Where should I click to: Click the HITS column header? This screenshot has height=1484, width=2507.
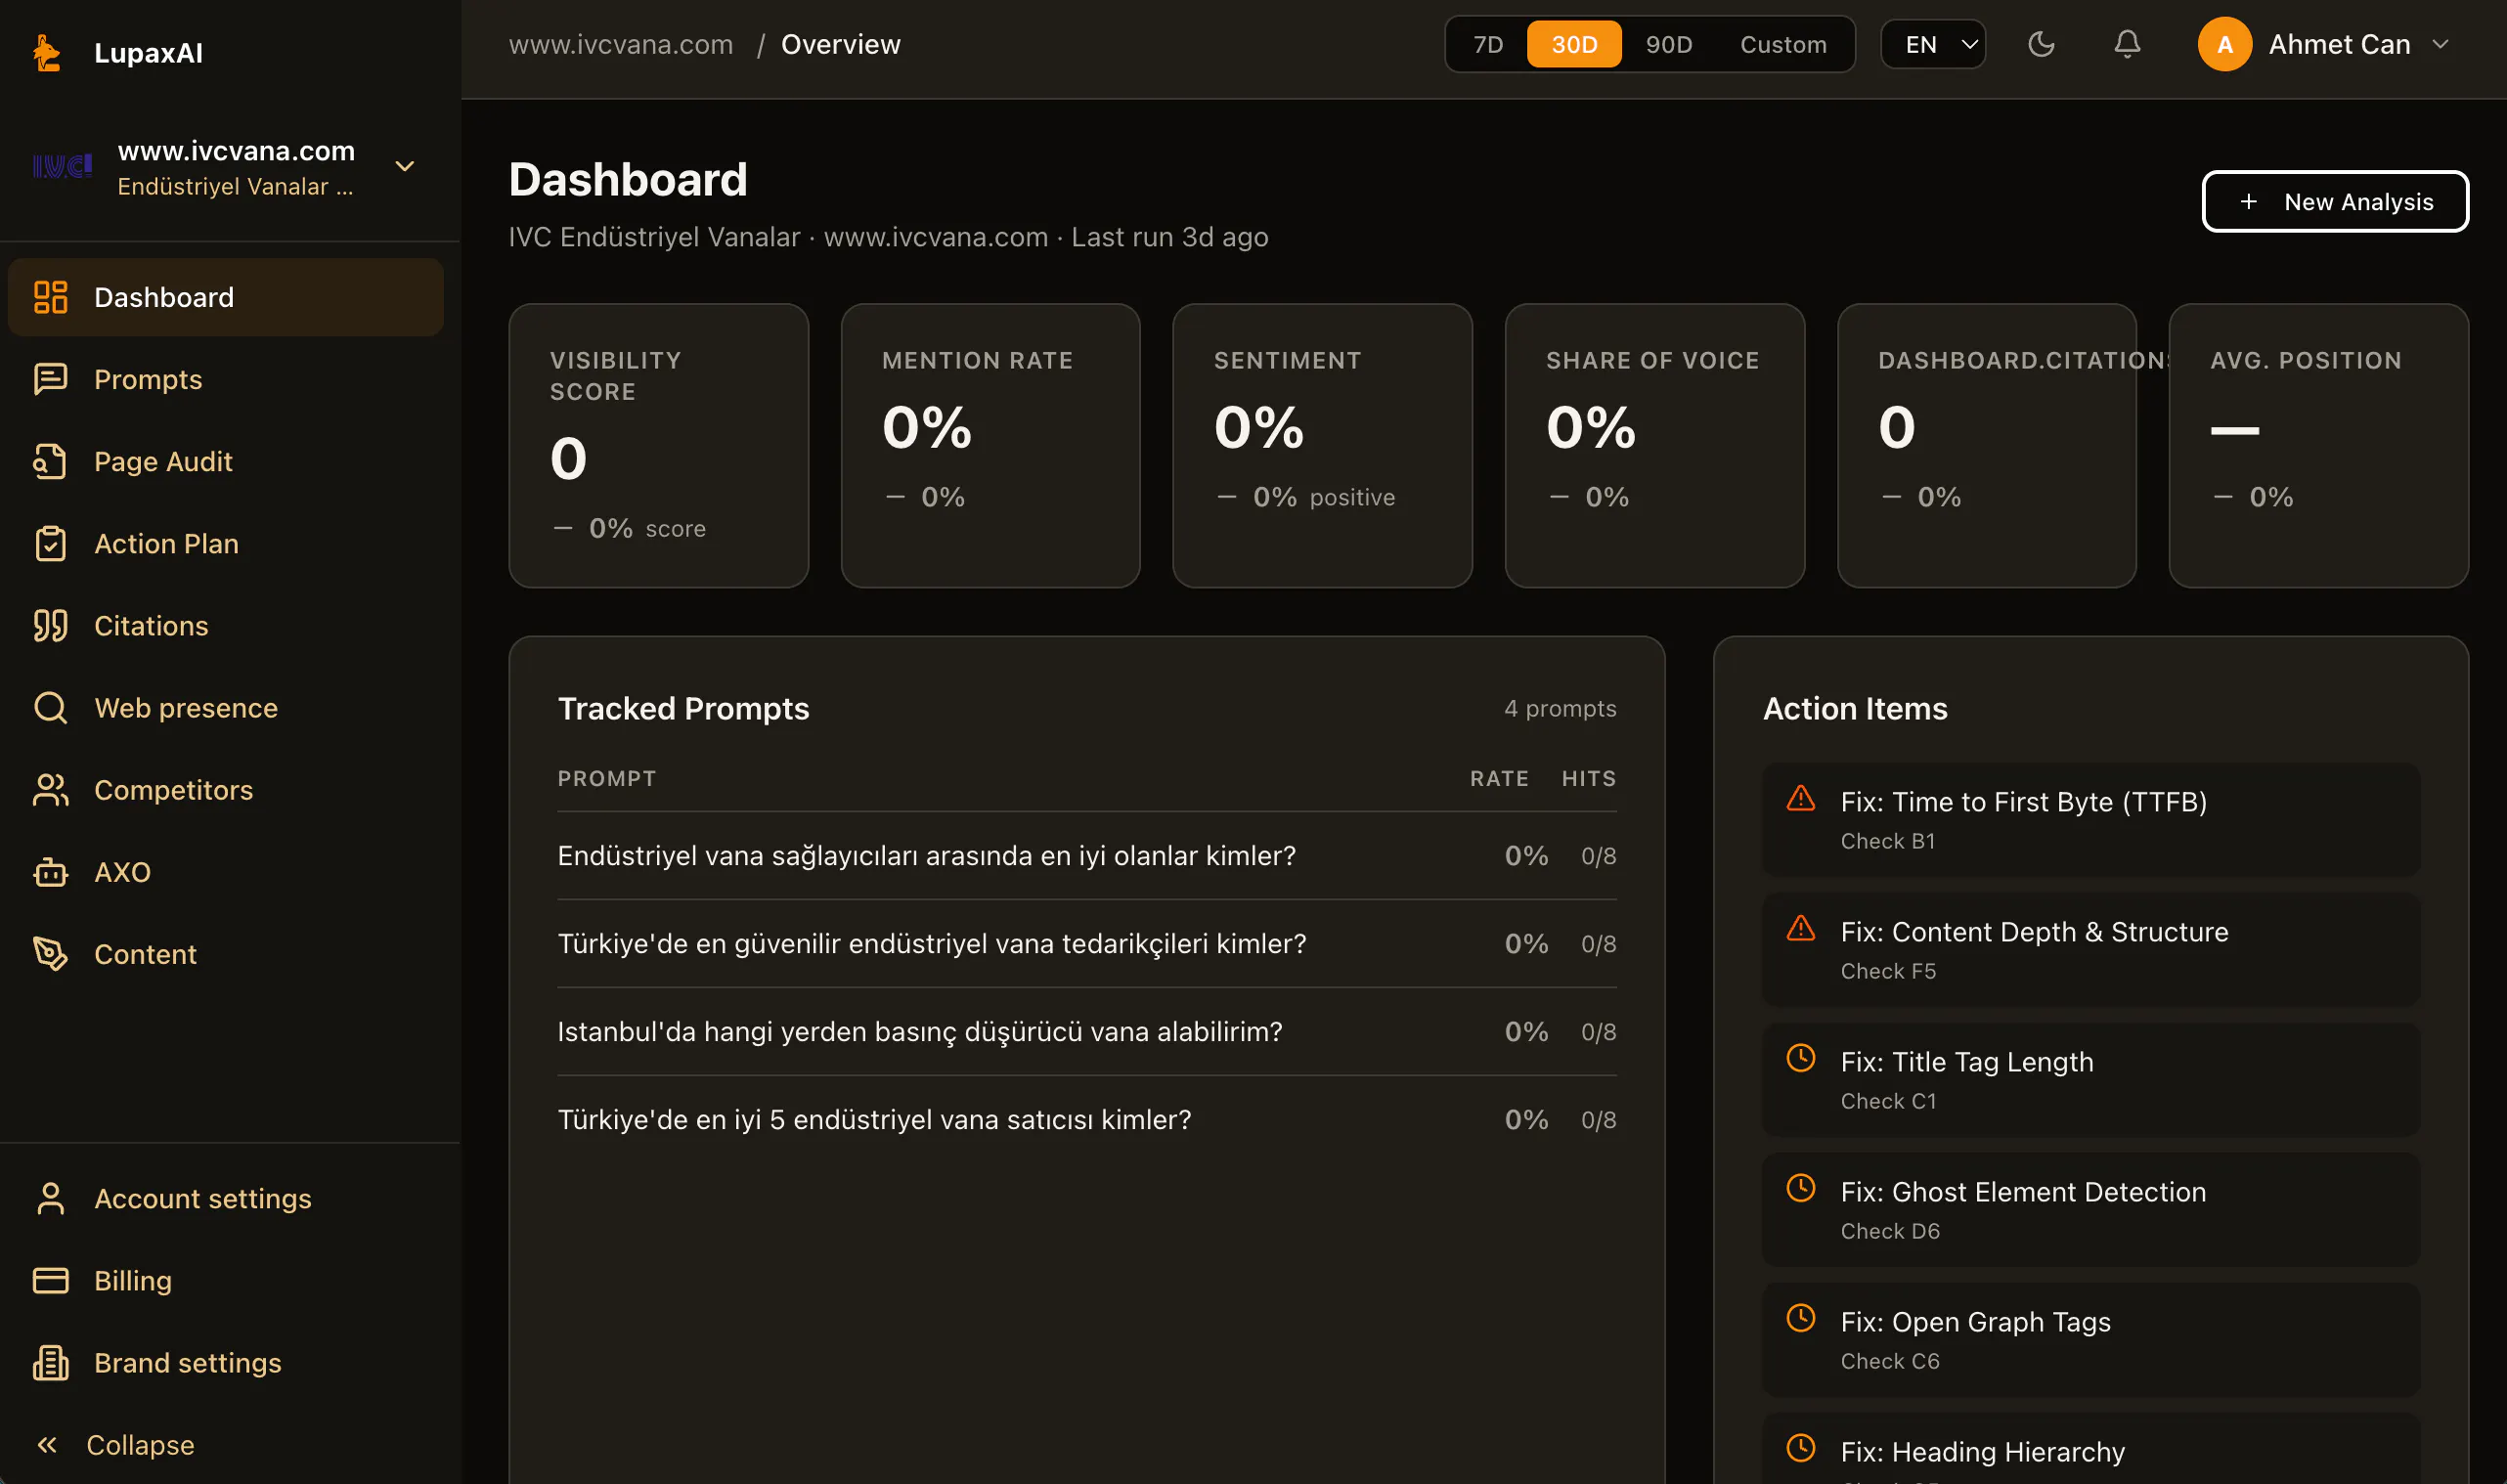pyautogui.click(x=1589, y=778)
